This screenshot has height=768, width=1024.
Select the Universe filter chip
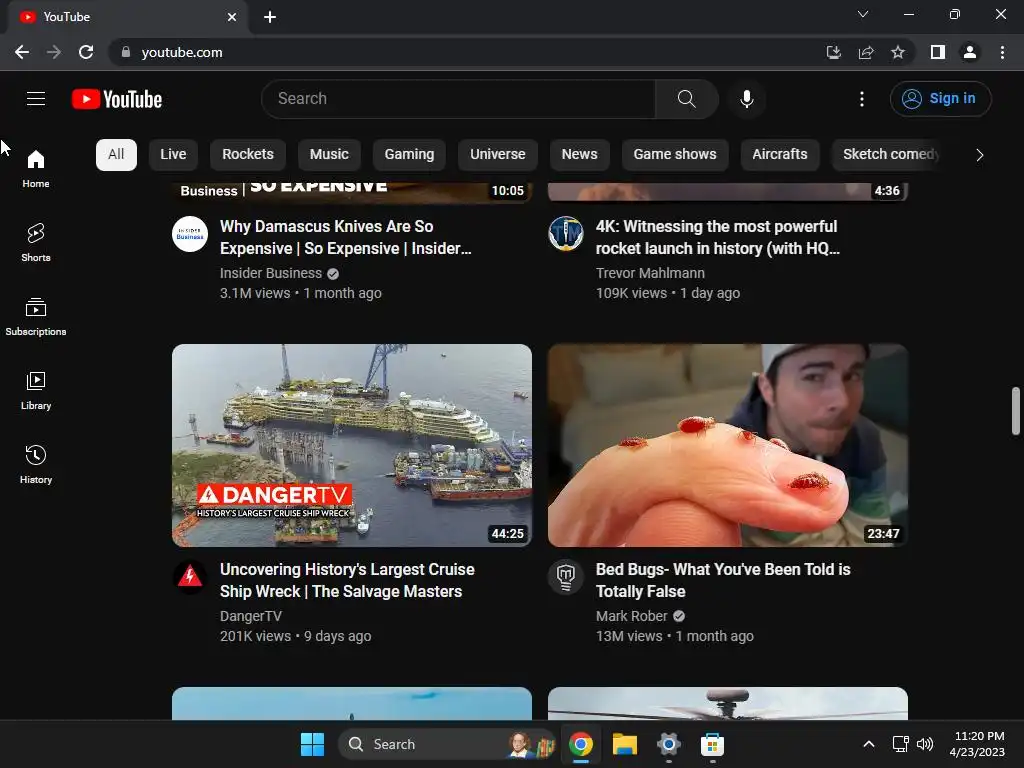pos(498,155)
